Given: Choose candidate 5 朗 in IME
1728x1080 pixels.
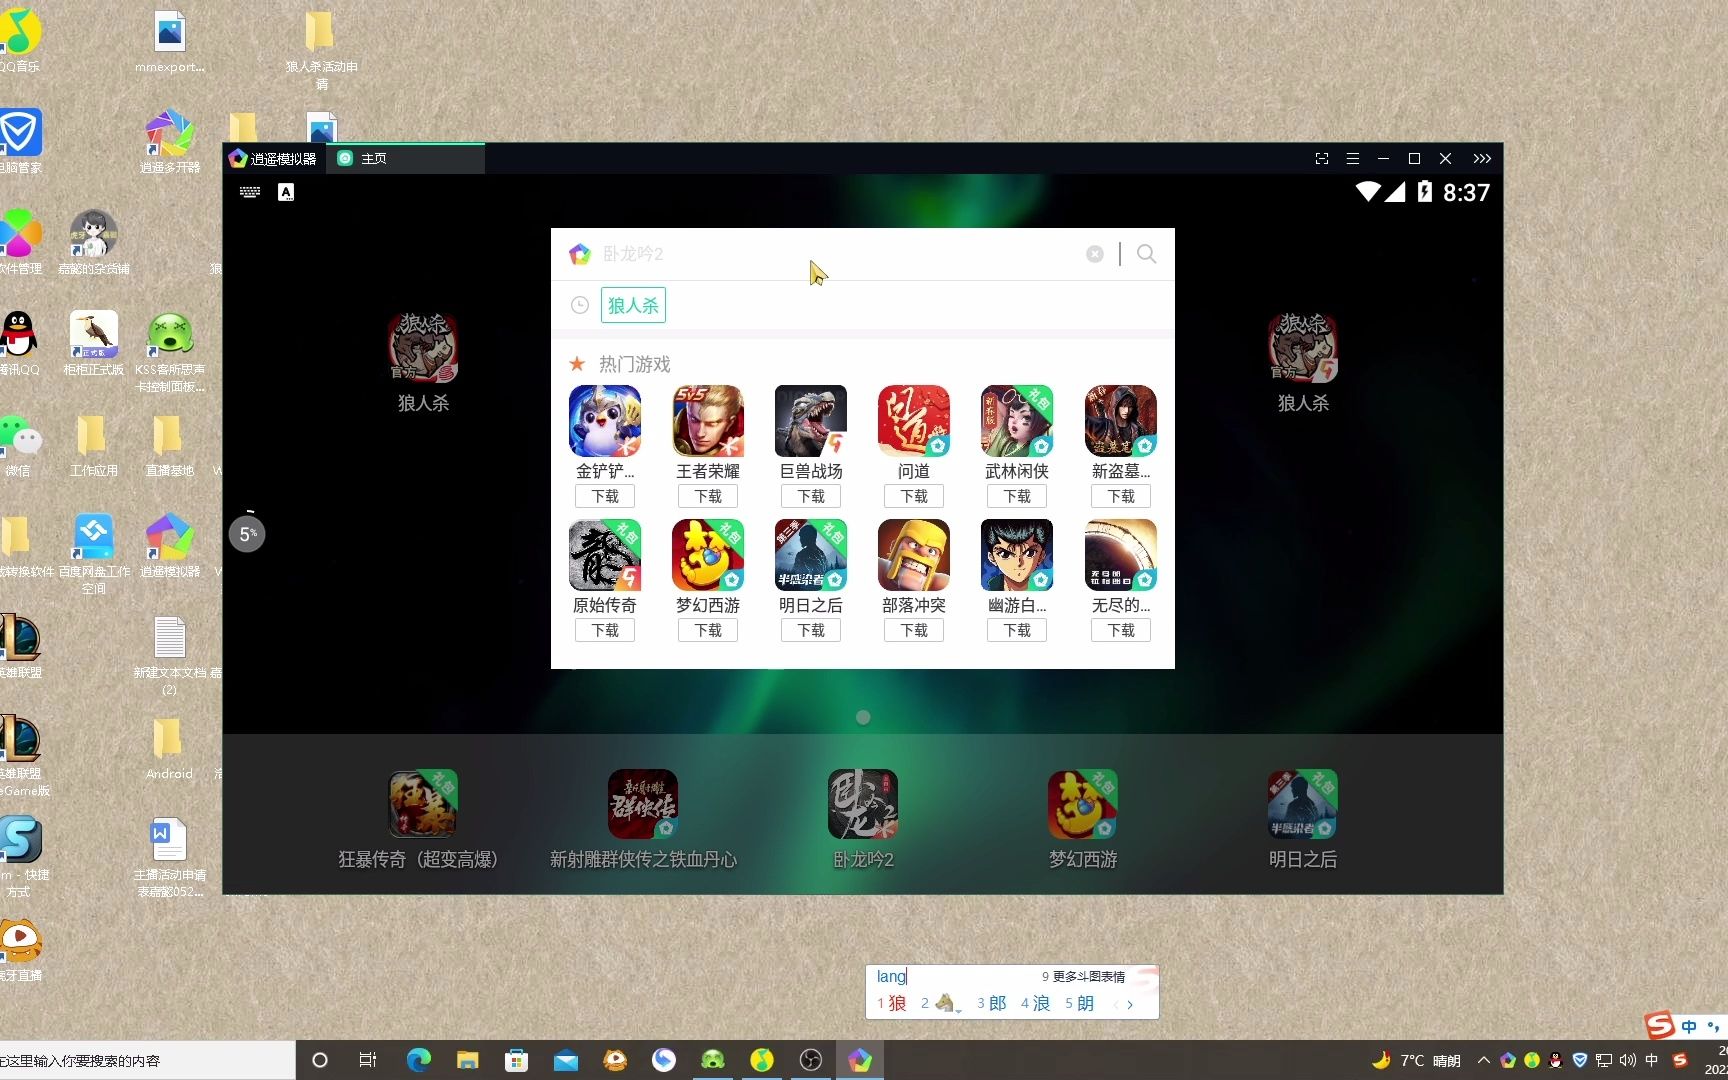Looking at the screenshot, I should click(1079, 1003).
